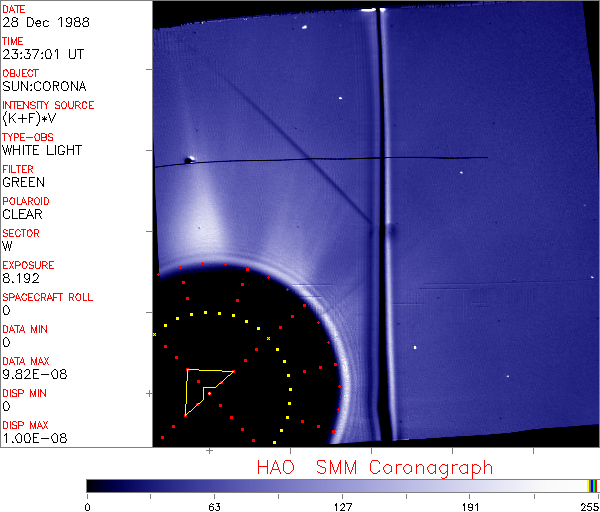600x512 pixels.
Task: Click the HAO SMM Coronagraph title
Action: click(375, 468)
